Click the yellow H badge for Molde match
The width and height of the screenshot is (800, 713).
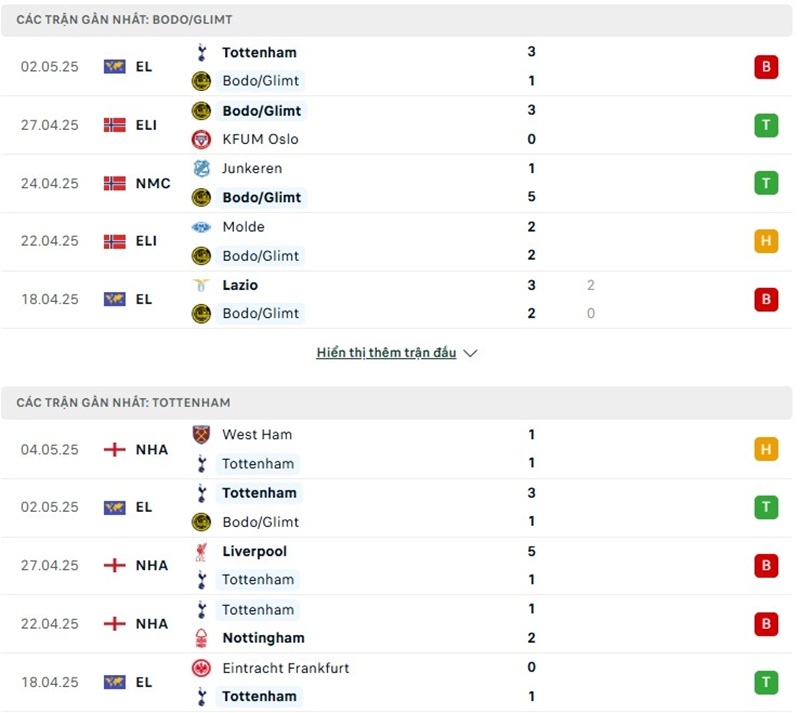click(766, 241)
